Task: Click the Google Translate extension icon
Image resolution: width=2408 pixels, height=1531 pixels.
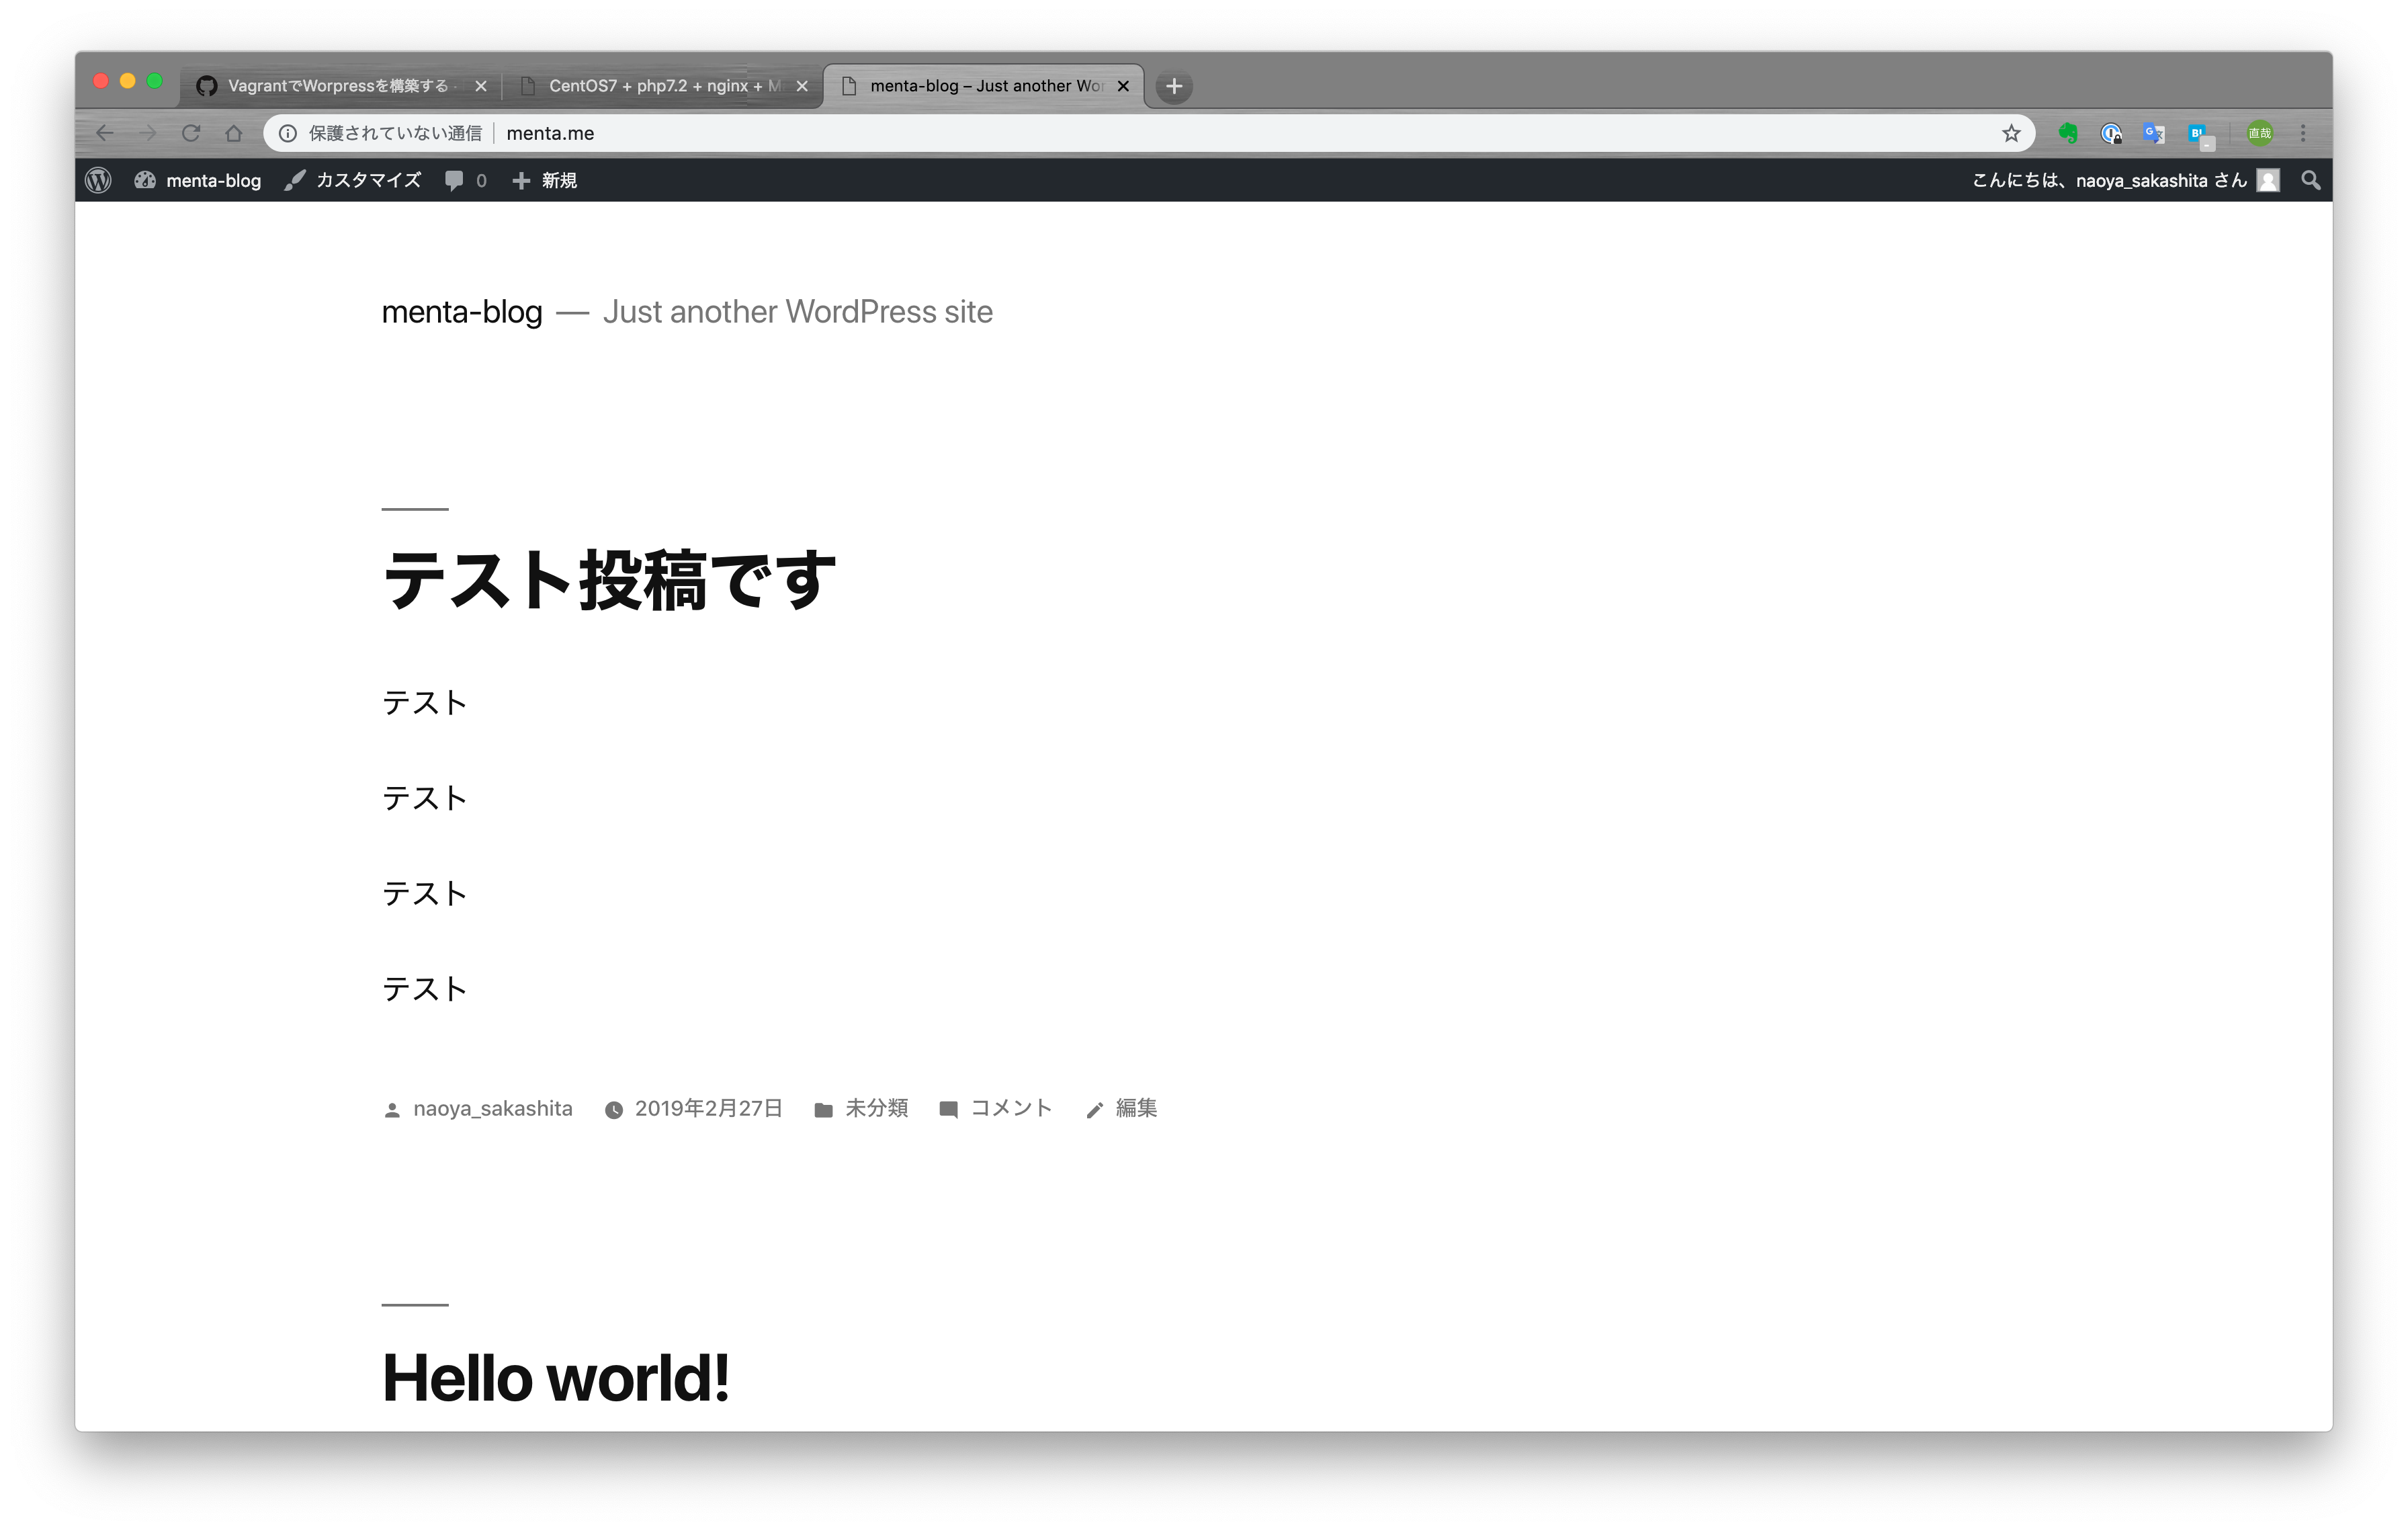Action: [x=2154, y=132]
